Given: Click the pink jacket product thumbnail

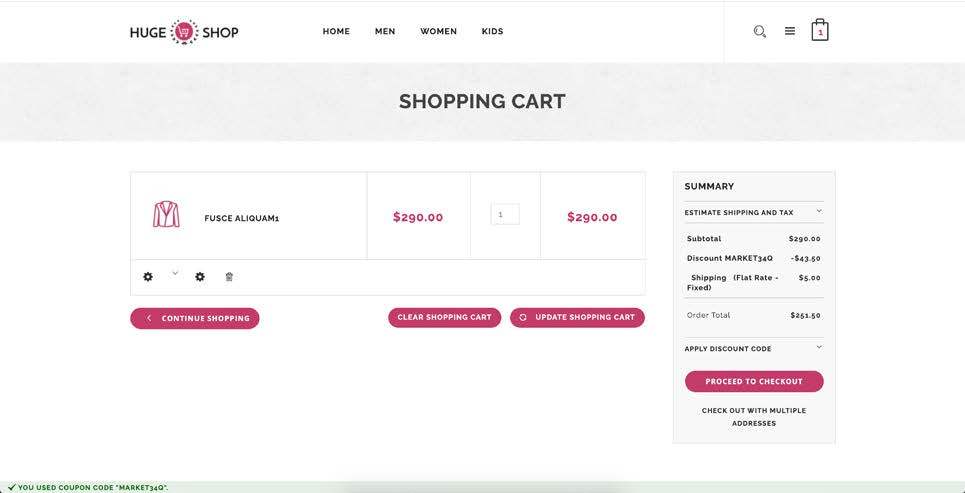Looking at the screenshot, I should pyautogui.click(x=166, y=215).
